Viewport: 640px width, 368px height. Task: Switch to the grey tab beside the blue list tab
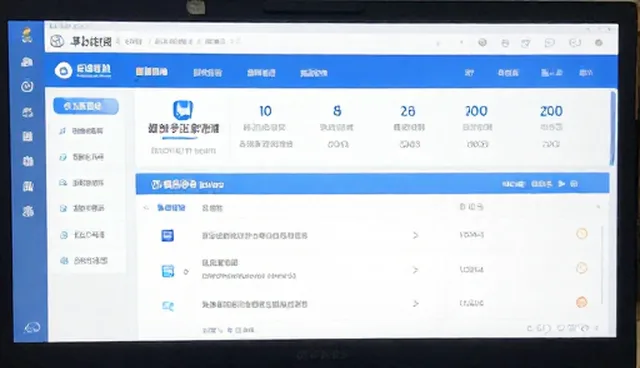click(212, 208)
